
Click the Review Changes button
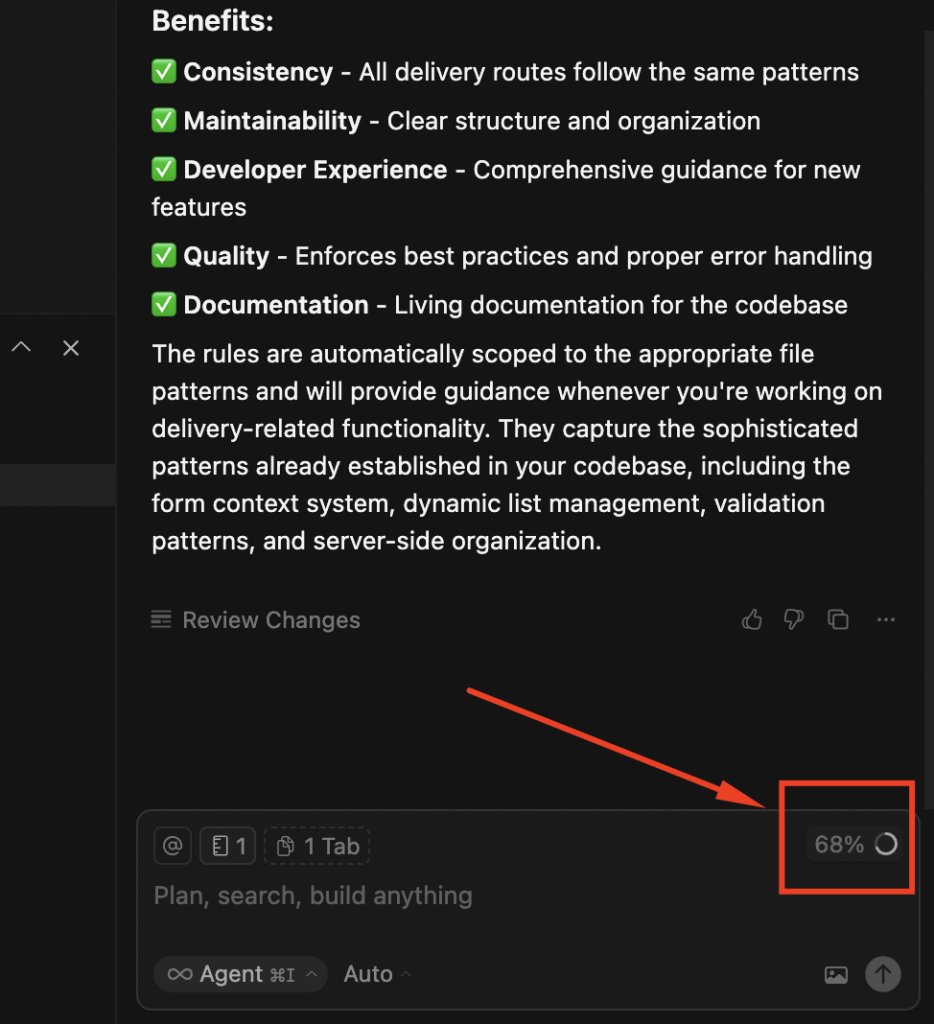(256, 620)
